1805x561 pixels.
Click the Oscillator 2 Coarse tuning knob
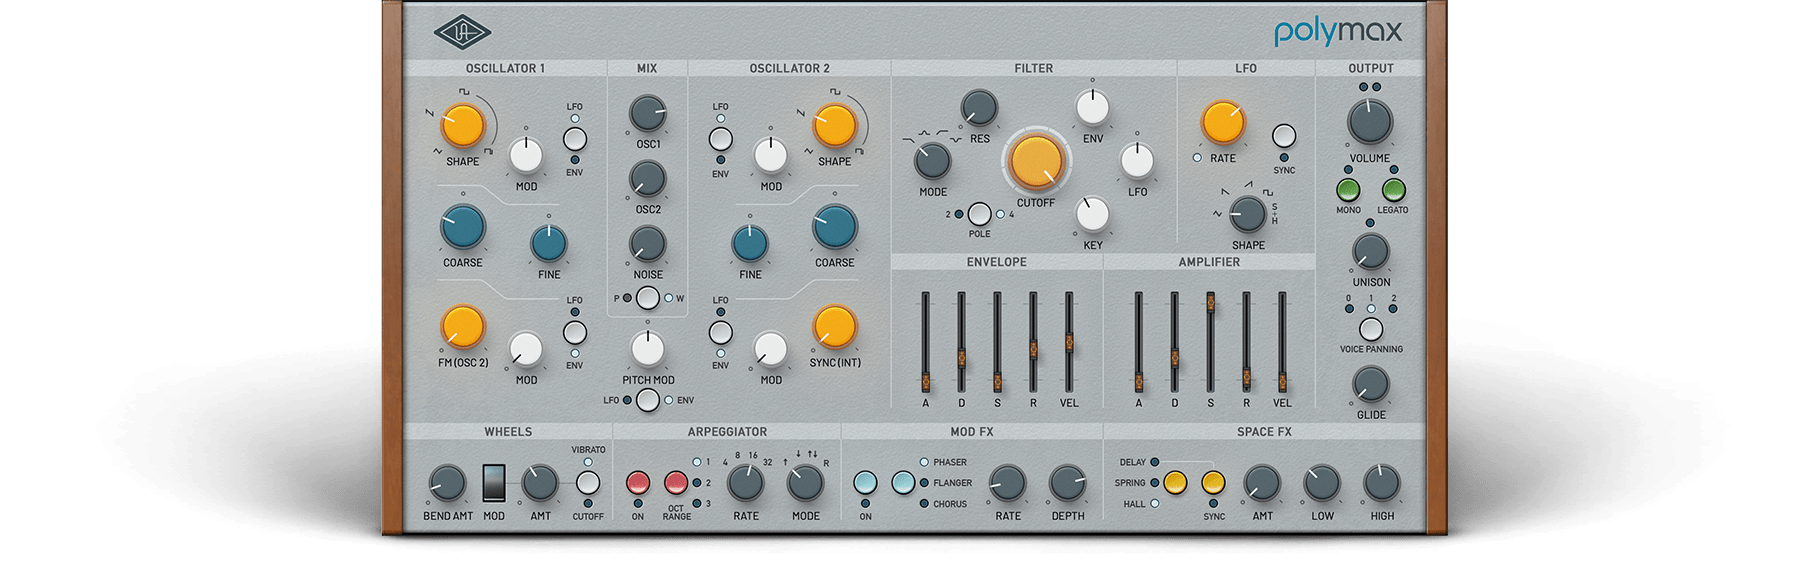834,228
